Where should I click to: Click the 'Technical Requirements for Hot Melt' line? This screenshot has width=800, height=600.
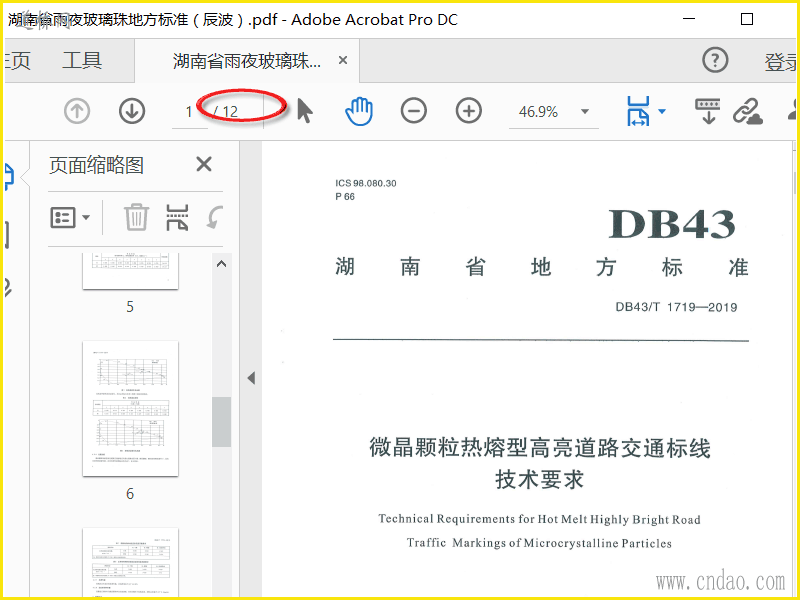click(x=539, y=519)
